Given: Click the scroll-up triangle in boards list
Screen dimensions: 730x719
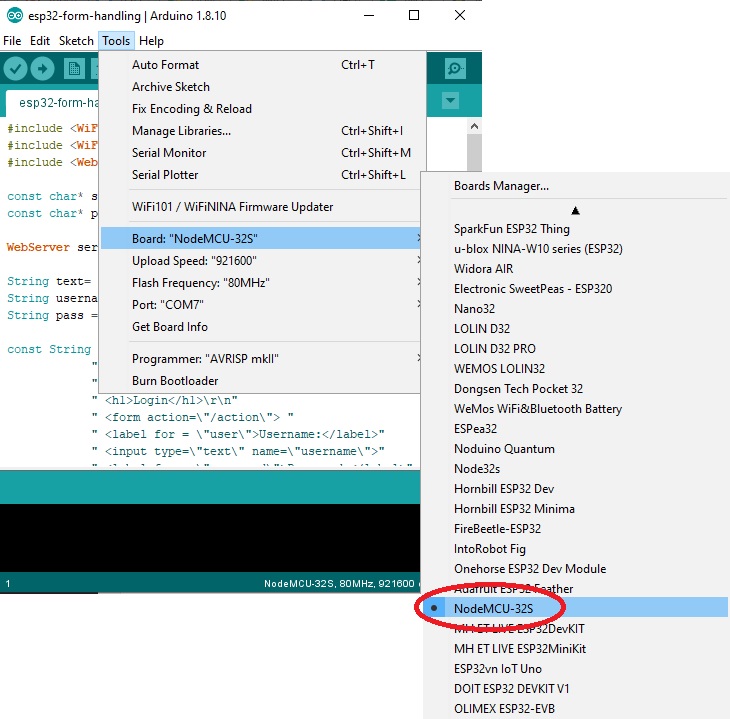Looking at the screenshot, I should (x=575, y=210).
